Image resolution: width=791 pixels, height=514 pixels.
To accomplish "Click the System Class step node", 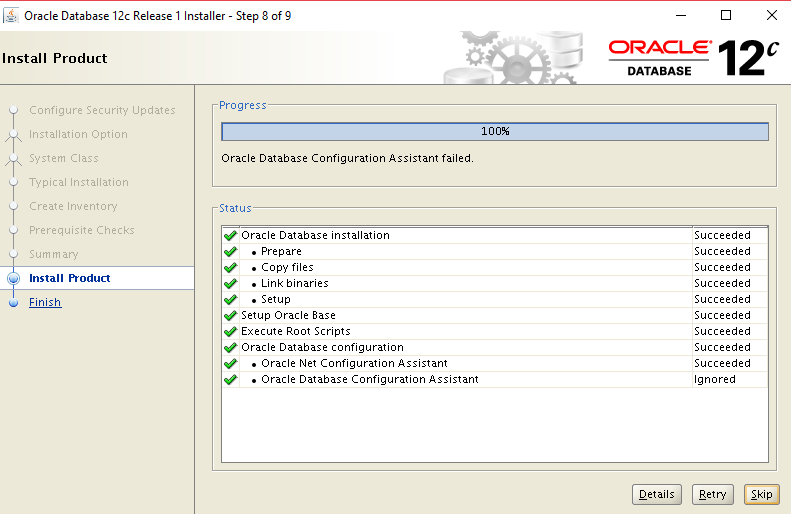I will [x=14, y=159].
